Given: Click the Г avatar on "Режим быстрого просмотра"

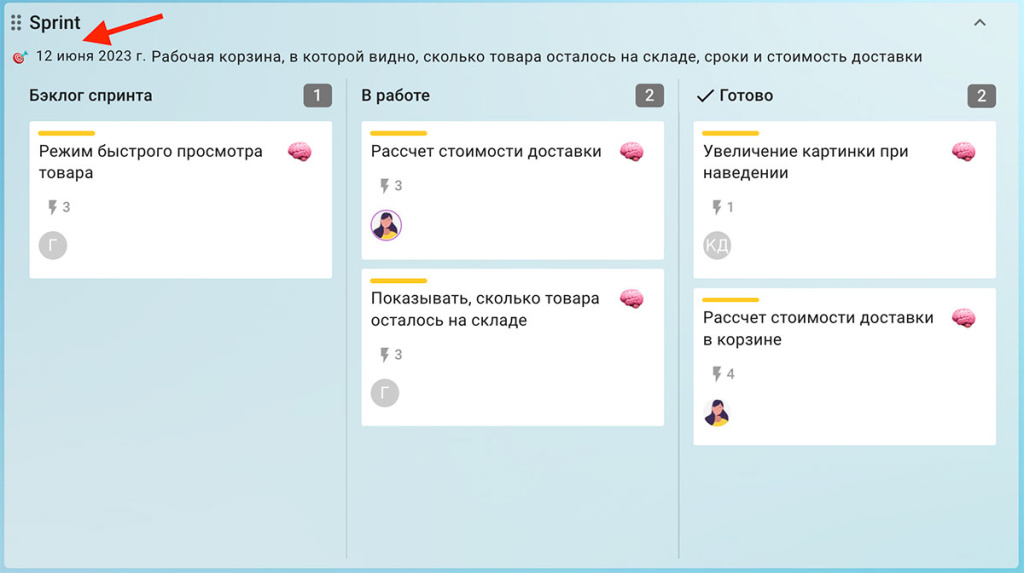Looking at the screenshot, I should pos(53,245).
